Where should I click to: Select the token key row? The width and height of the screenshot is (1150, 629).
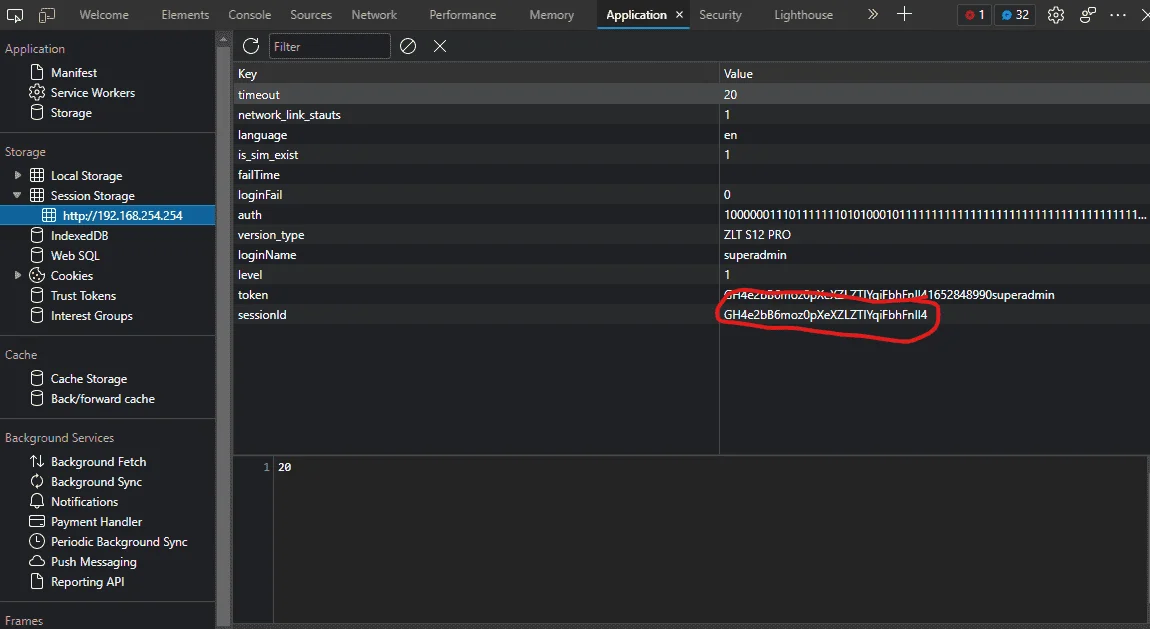click(692, 295)
